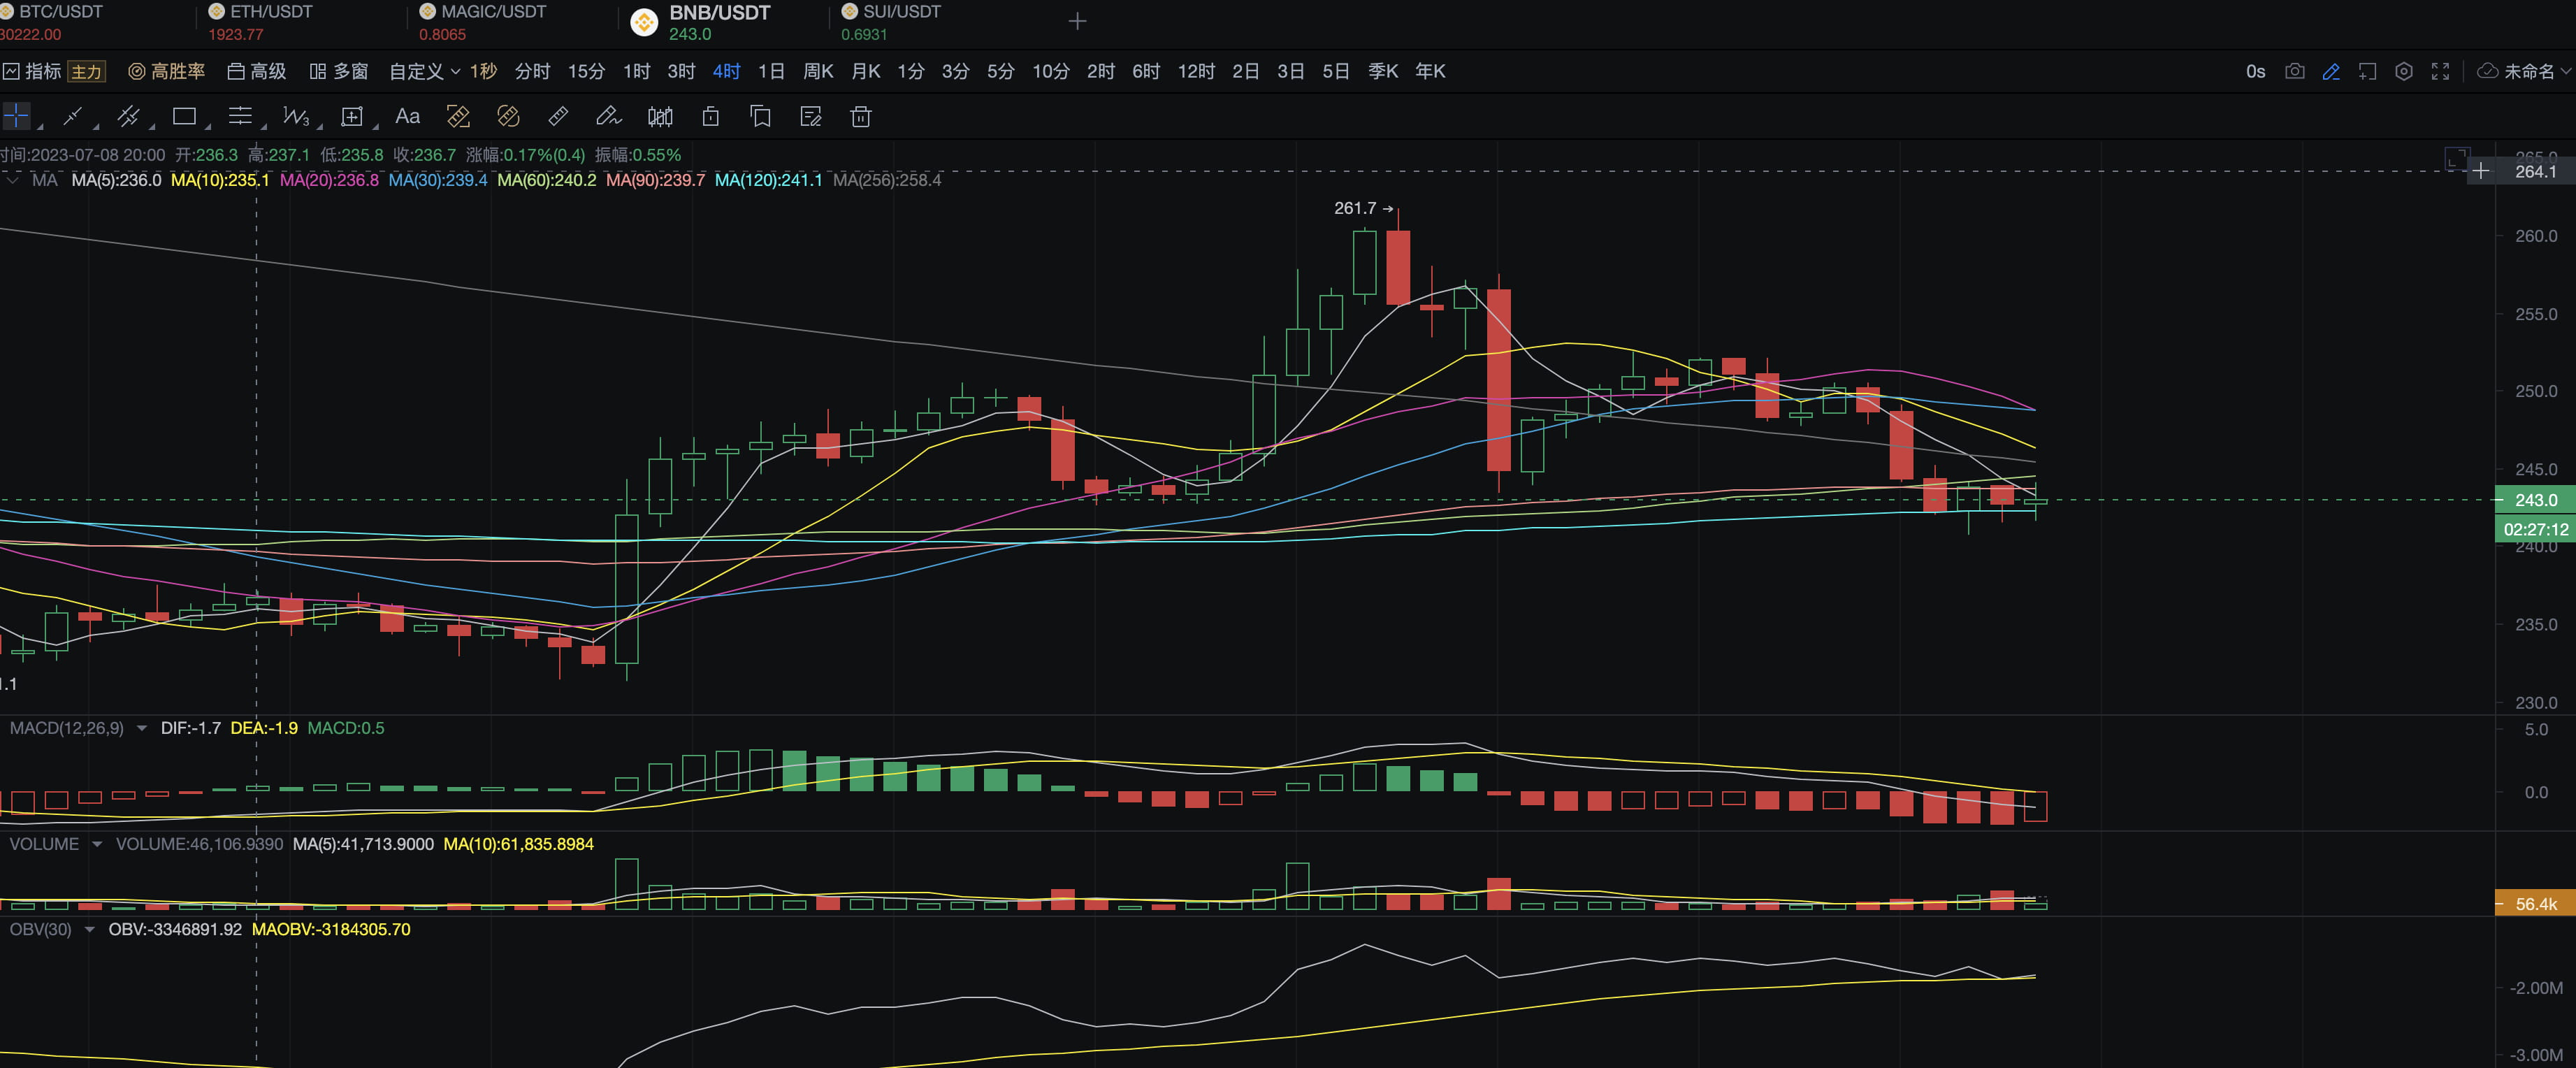Click the 243.0 current price axis label

pyautogui.click(x=2535, y=499)
